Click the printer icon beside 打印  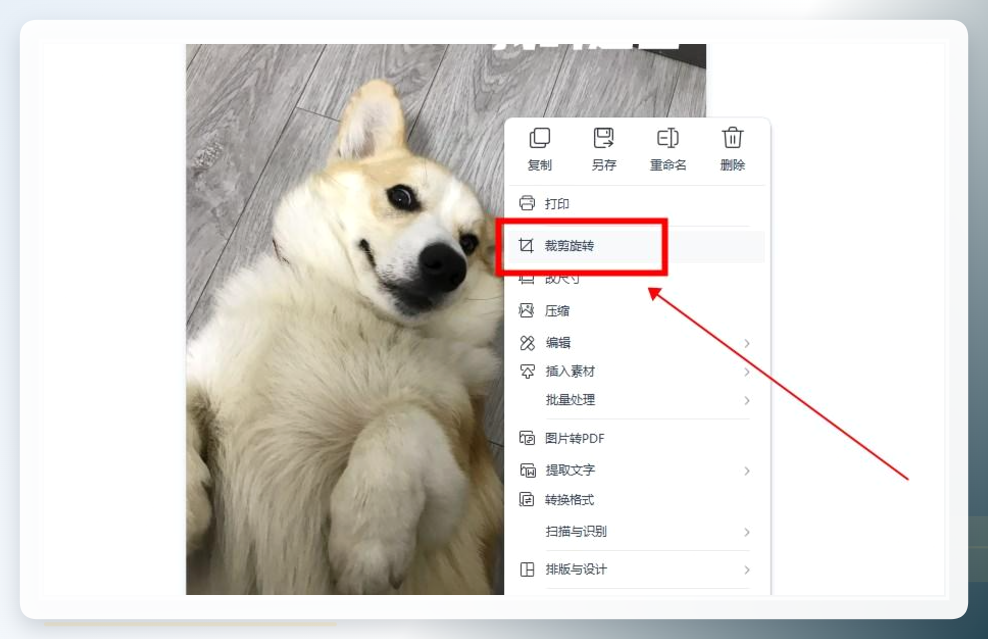pyautogui.click(x=527, y=203)
